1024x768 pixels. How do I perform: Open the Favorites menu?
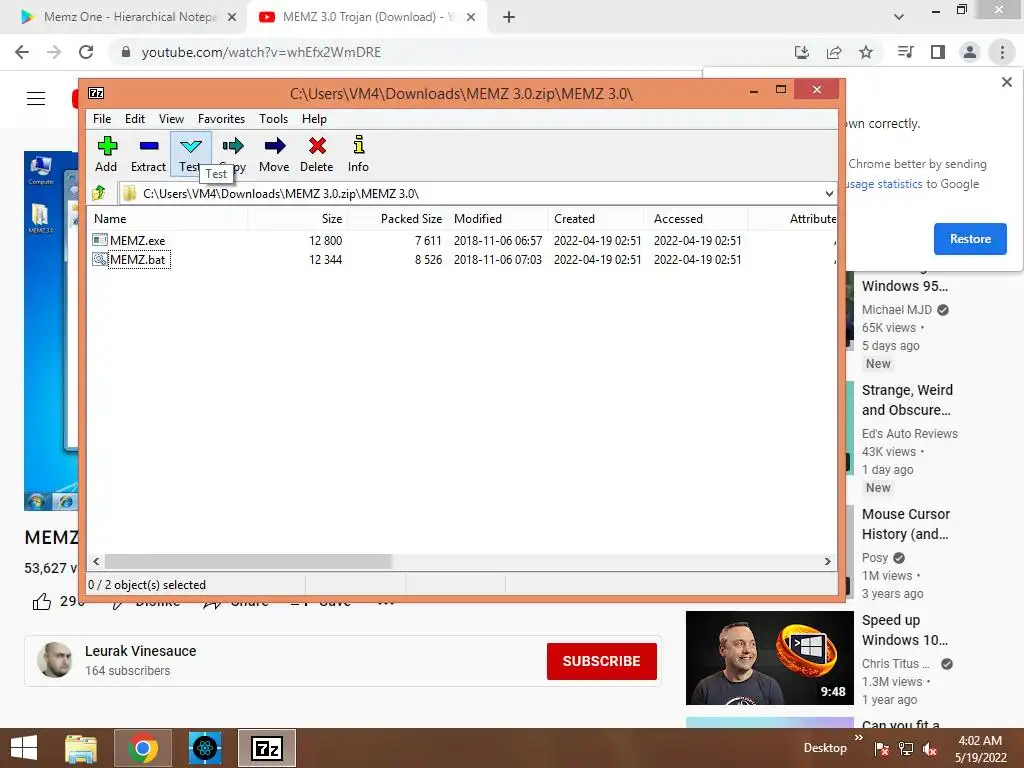click(x=221, y=119)
